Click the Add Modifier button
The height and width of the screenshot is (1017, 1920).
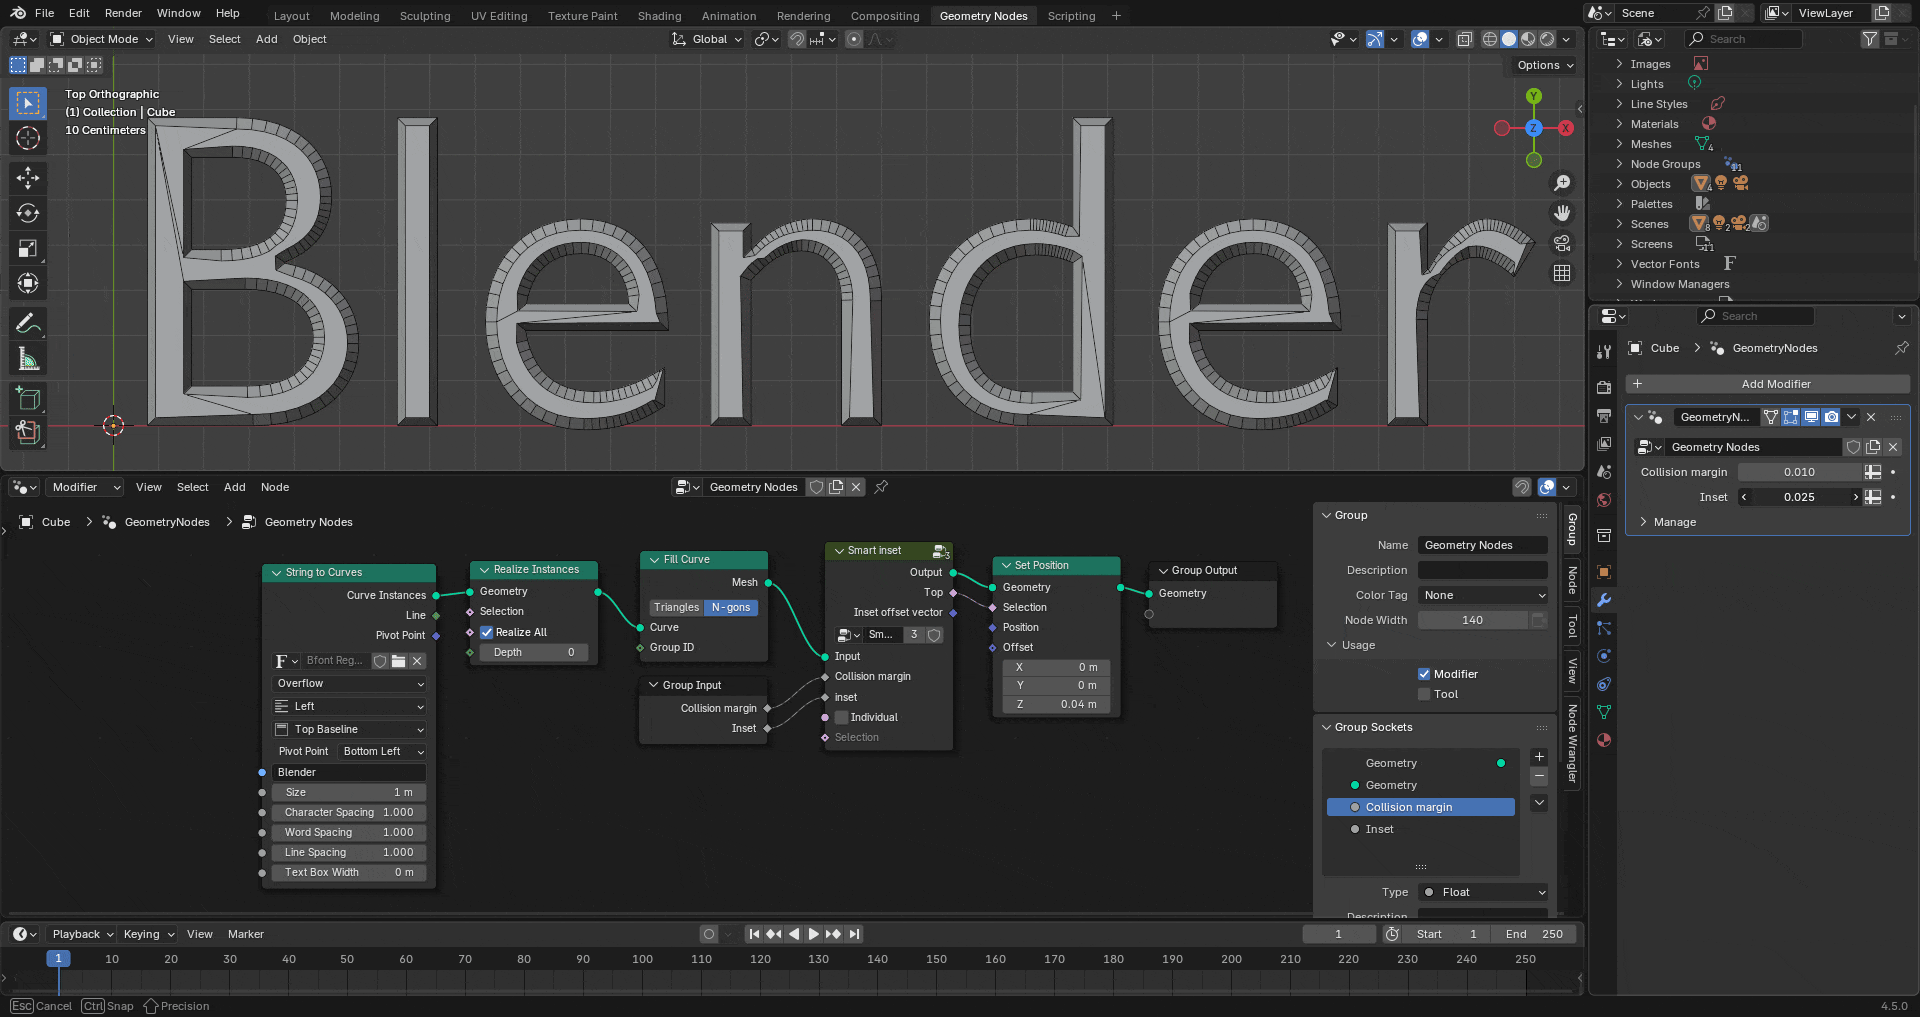1768,384
